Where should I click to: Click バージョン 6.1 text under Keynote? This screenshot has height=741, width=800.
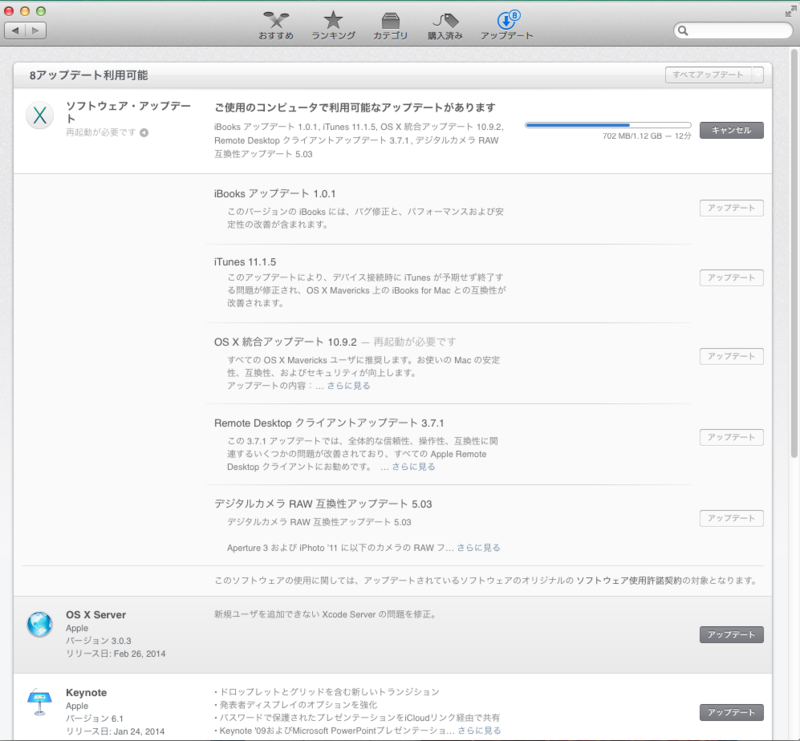pos(95,719)
